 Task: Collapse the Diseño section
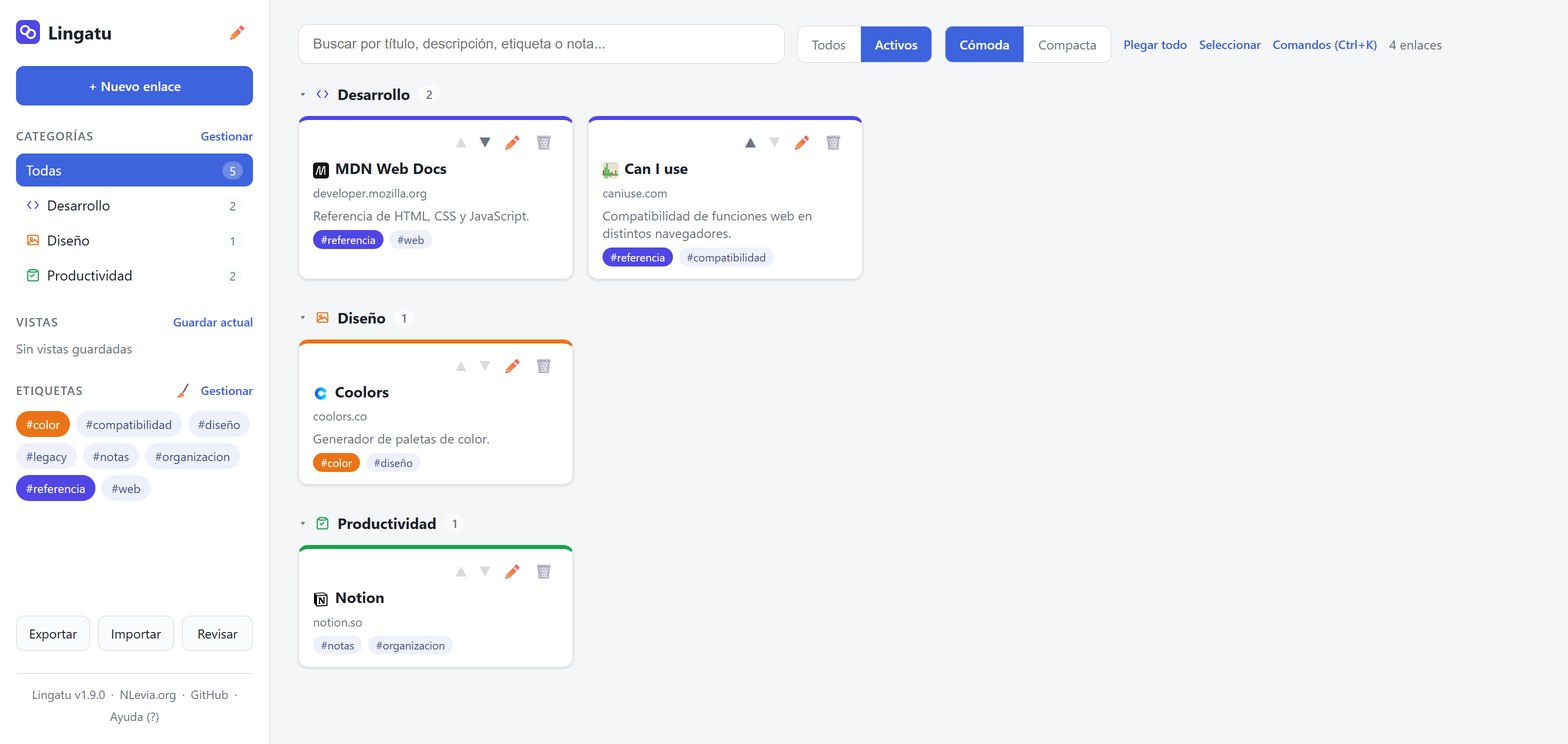point(303,318)
